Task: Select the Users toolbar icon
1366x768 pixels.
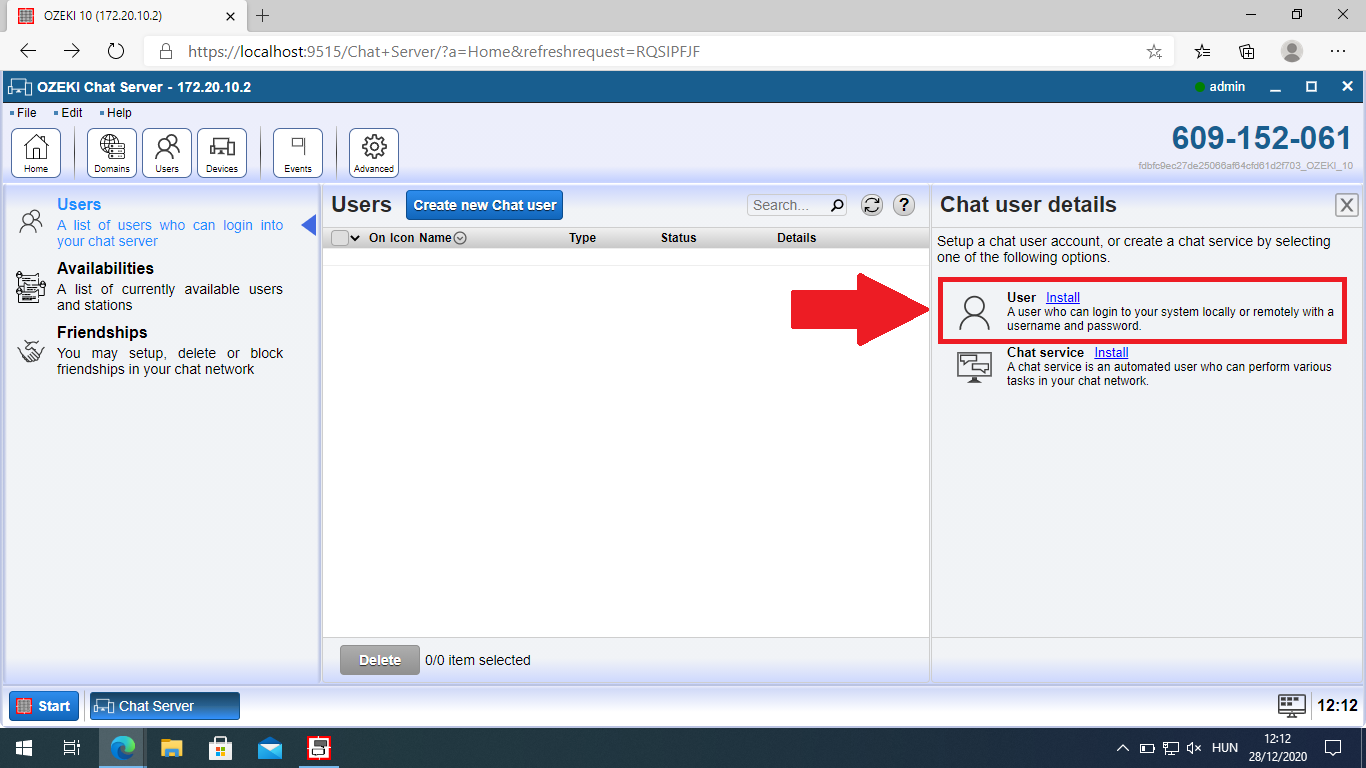Action: click(167, 153)
